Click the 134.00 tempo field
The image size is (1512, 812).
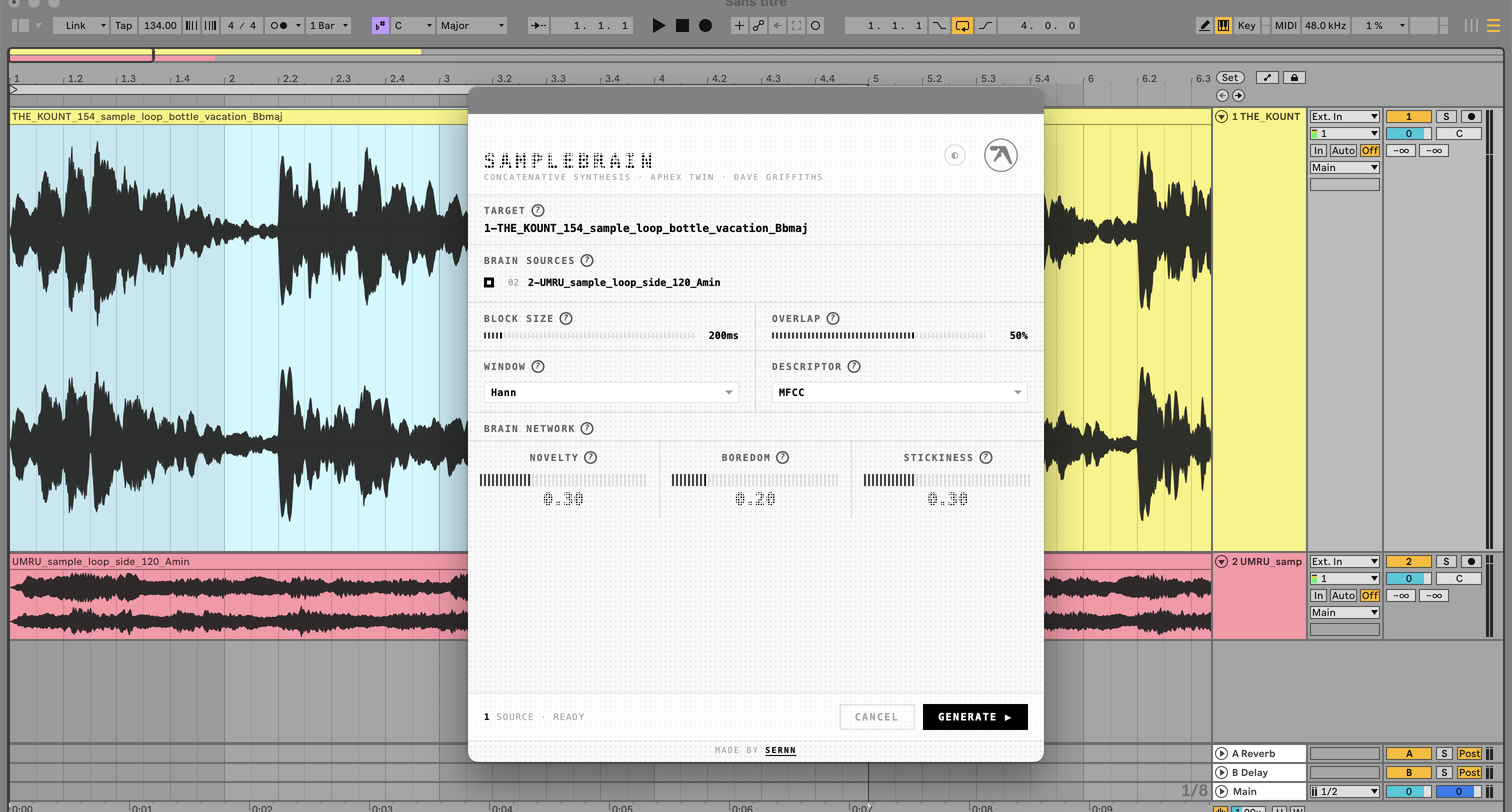pos(159,25)
